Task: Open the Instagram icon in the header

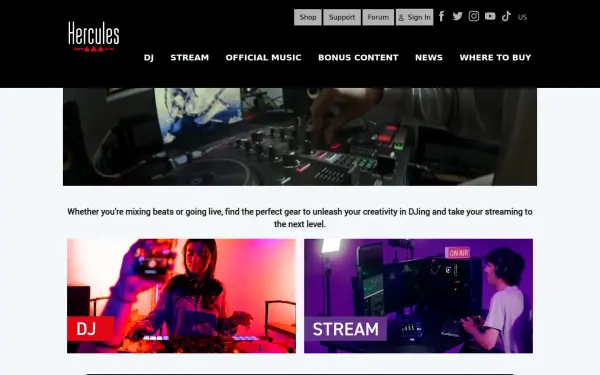Action: coord(474,16)
